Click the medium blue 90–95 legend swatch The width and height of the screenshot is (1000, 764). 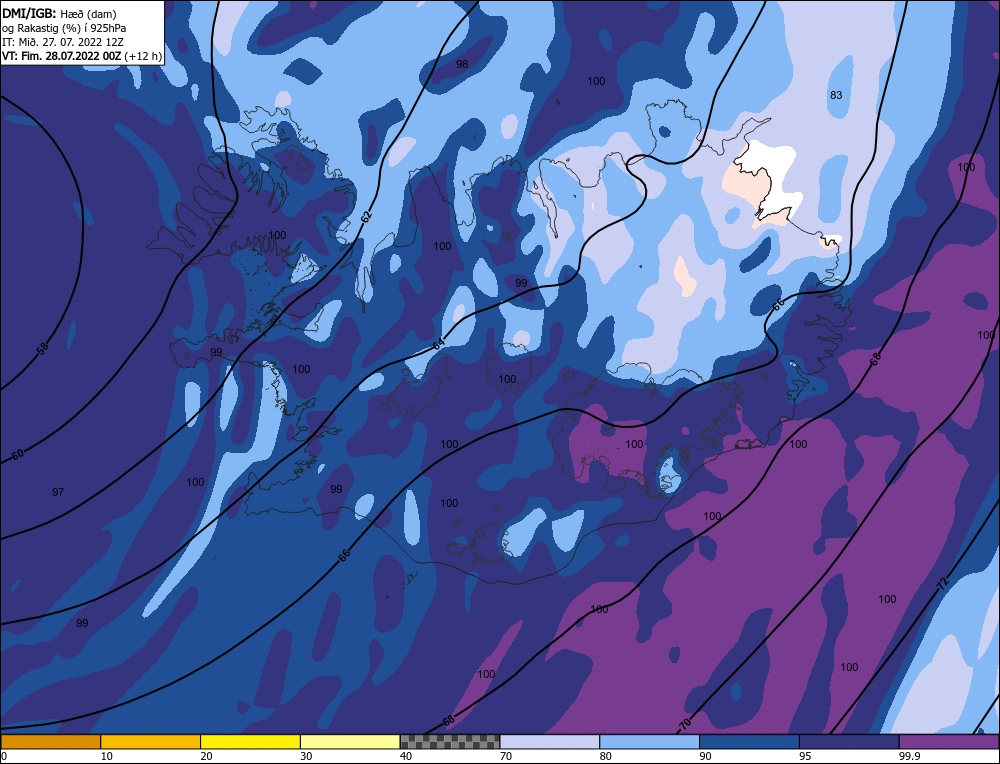(749, 742)
